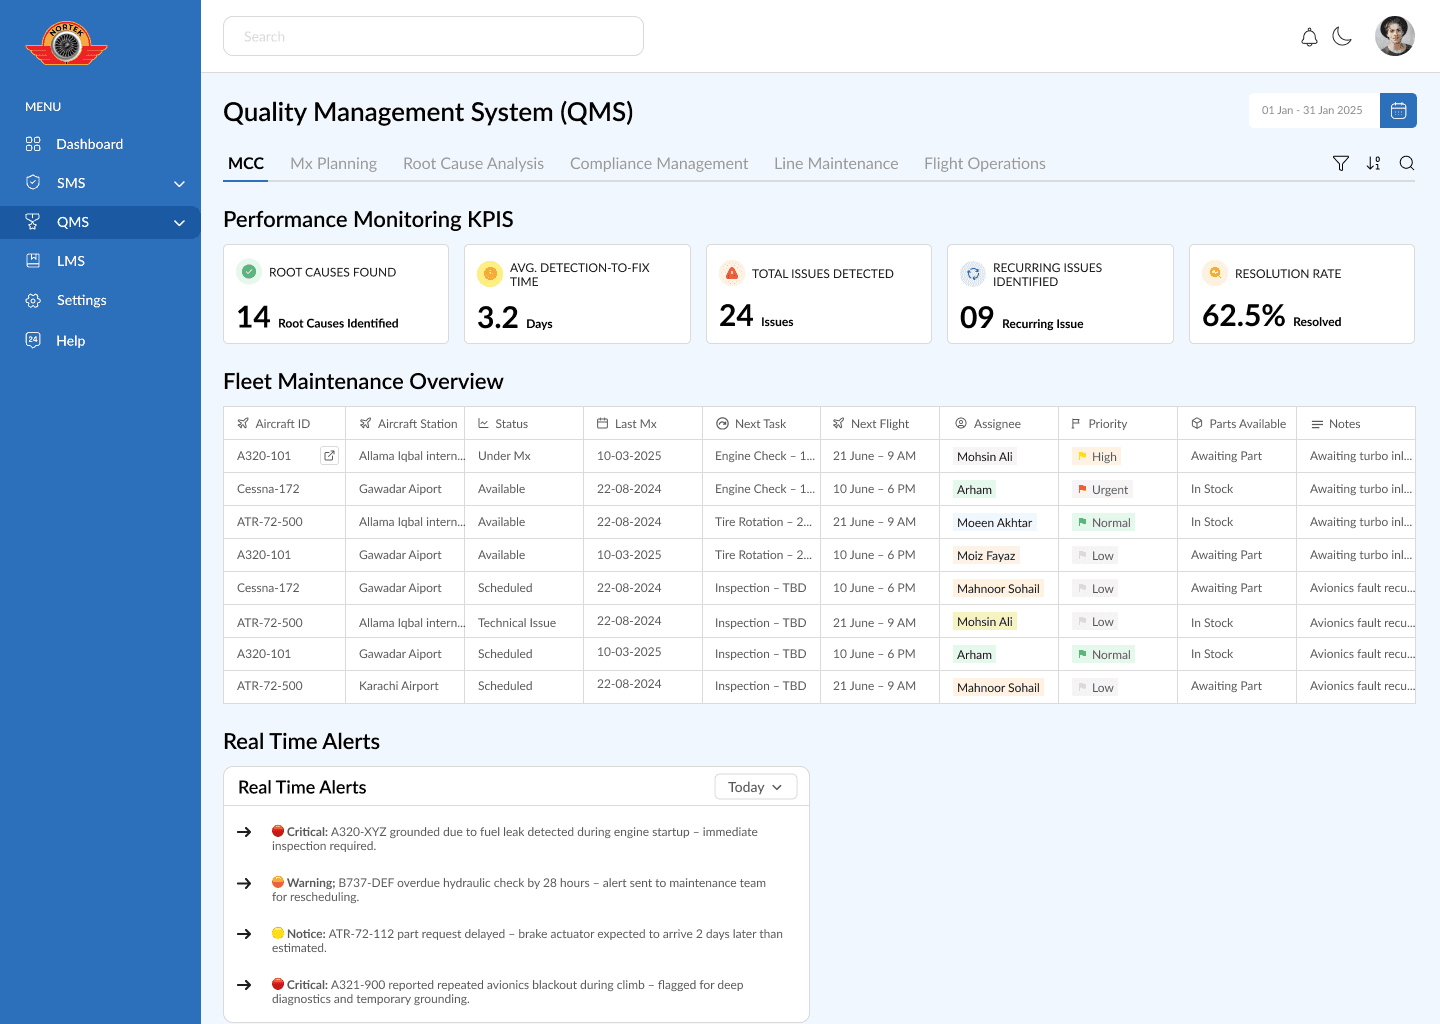Open the 01 Jan - 31 Jan 2025 date range
This screenshot has height=1024, width=1440.
(x=1314, y=110)
